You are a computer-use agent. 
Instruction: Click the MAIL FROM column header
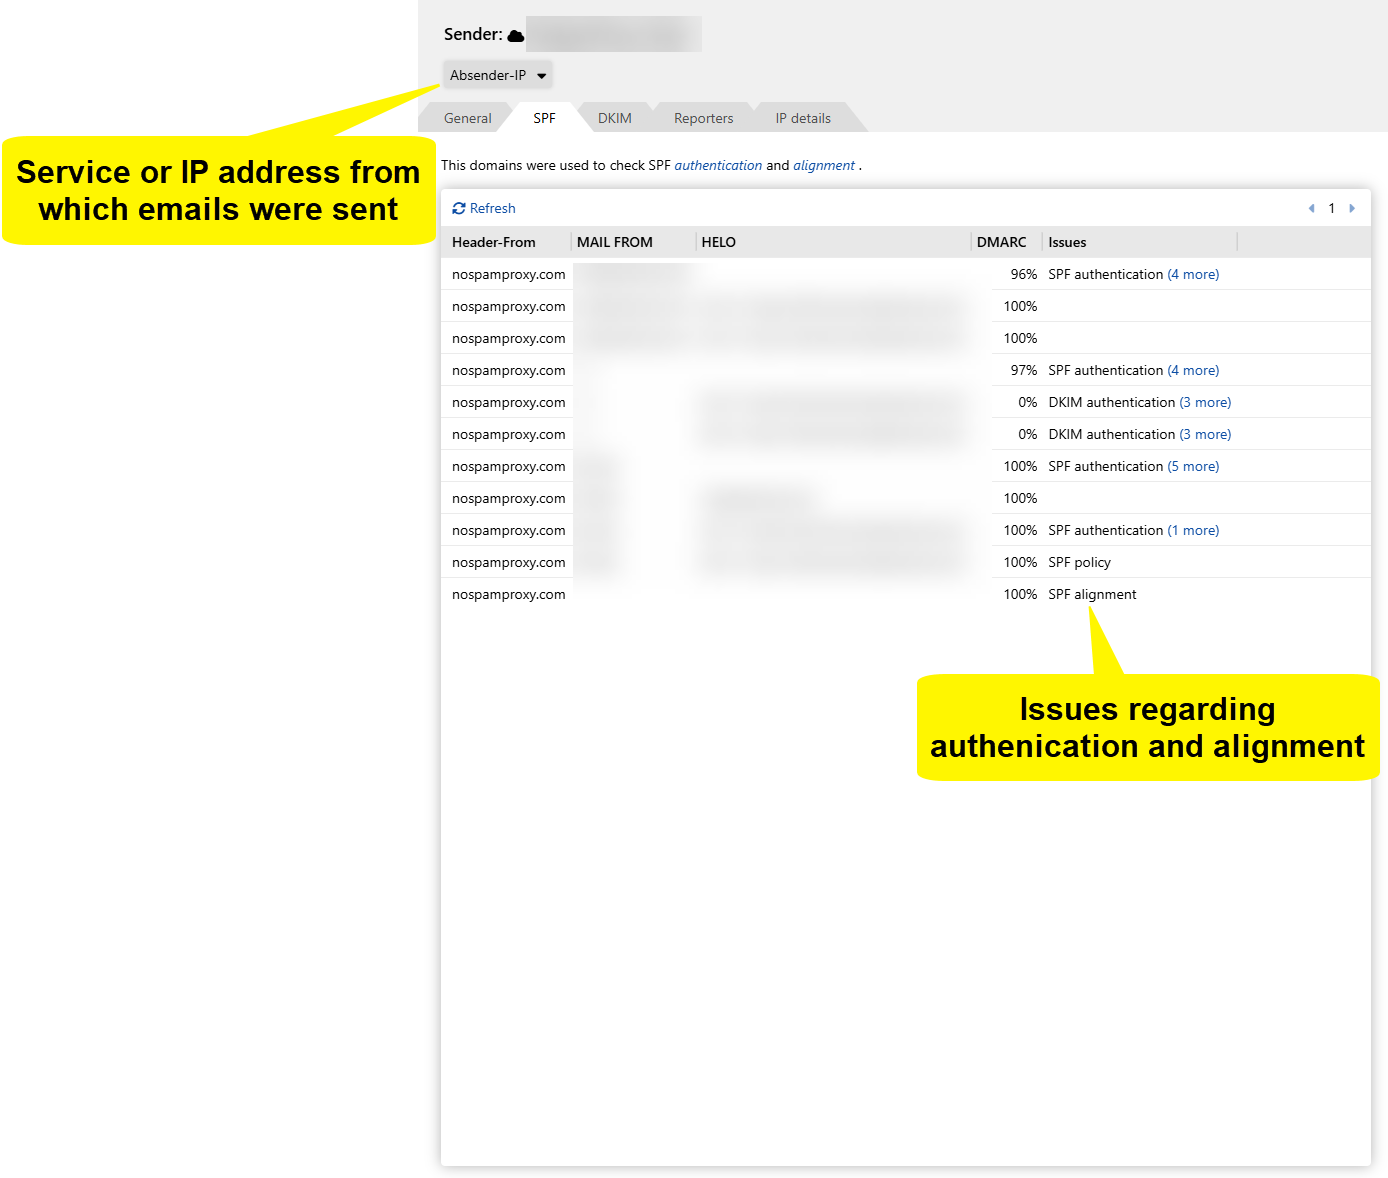click(x=615, y=242)
